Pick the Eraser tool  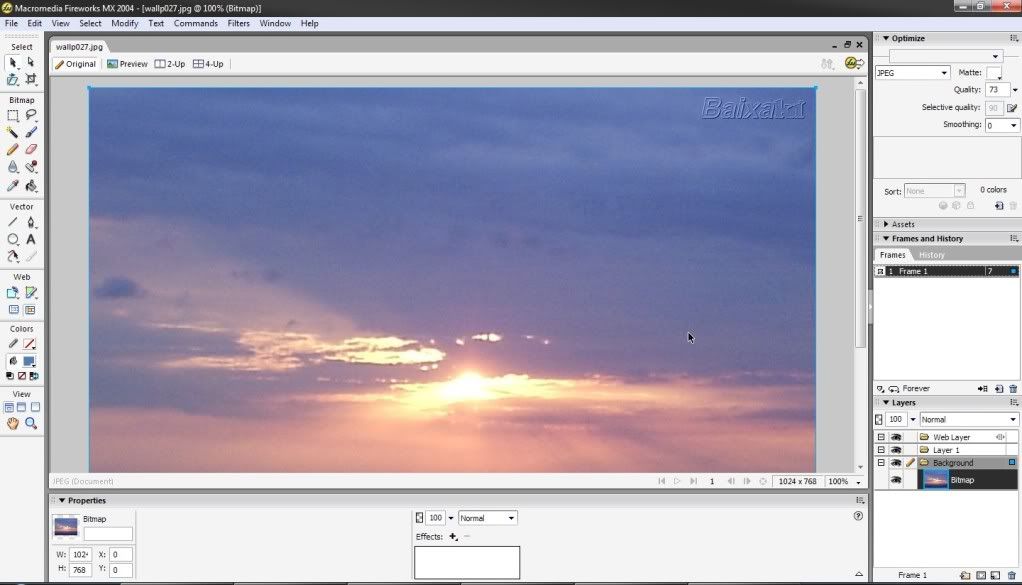coord(31,149)
